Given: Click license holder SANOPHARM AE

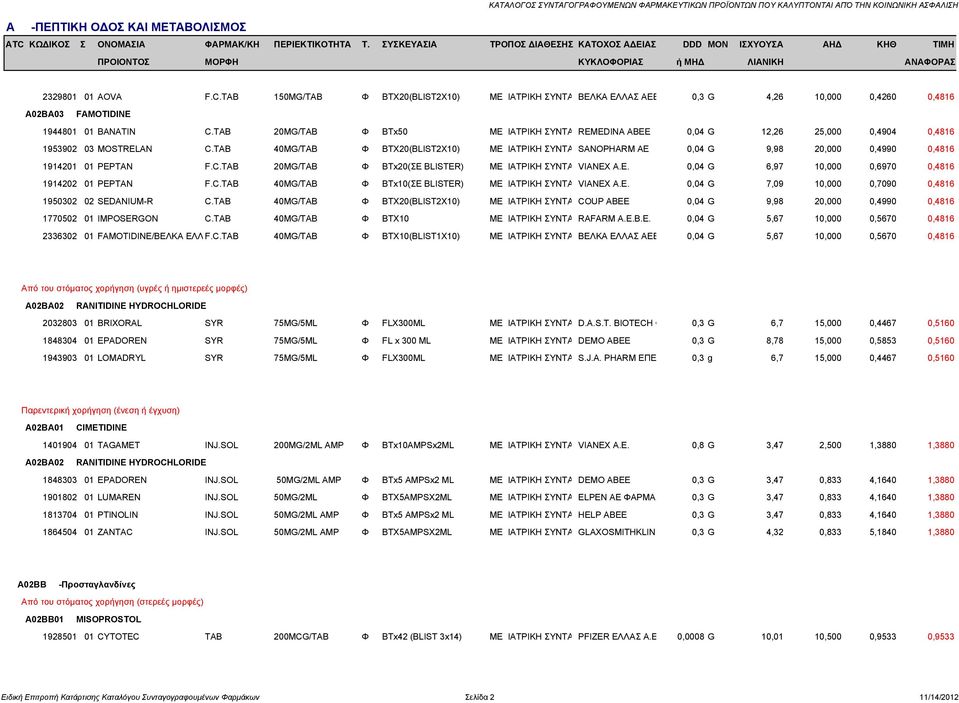Looking at the screenshot, I should pyautogui.click(x=613, y=149).
